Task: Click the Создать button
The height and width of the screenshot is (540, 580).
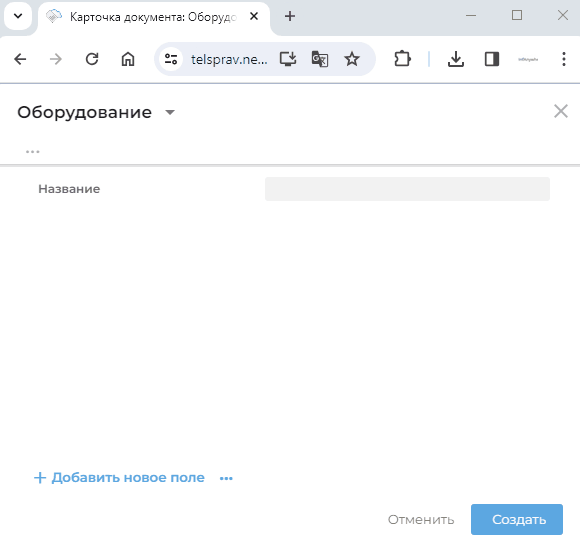Action: point(517,519)
